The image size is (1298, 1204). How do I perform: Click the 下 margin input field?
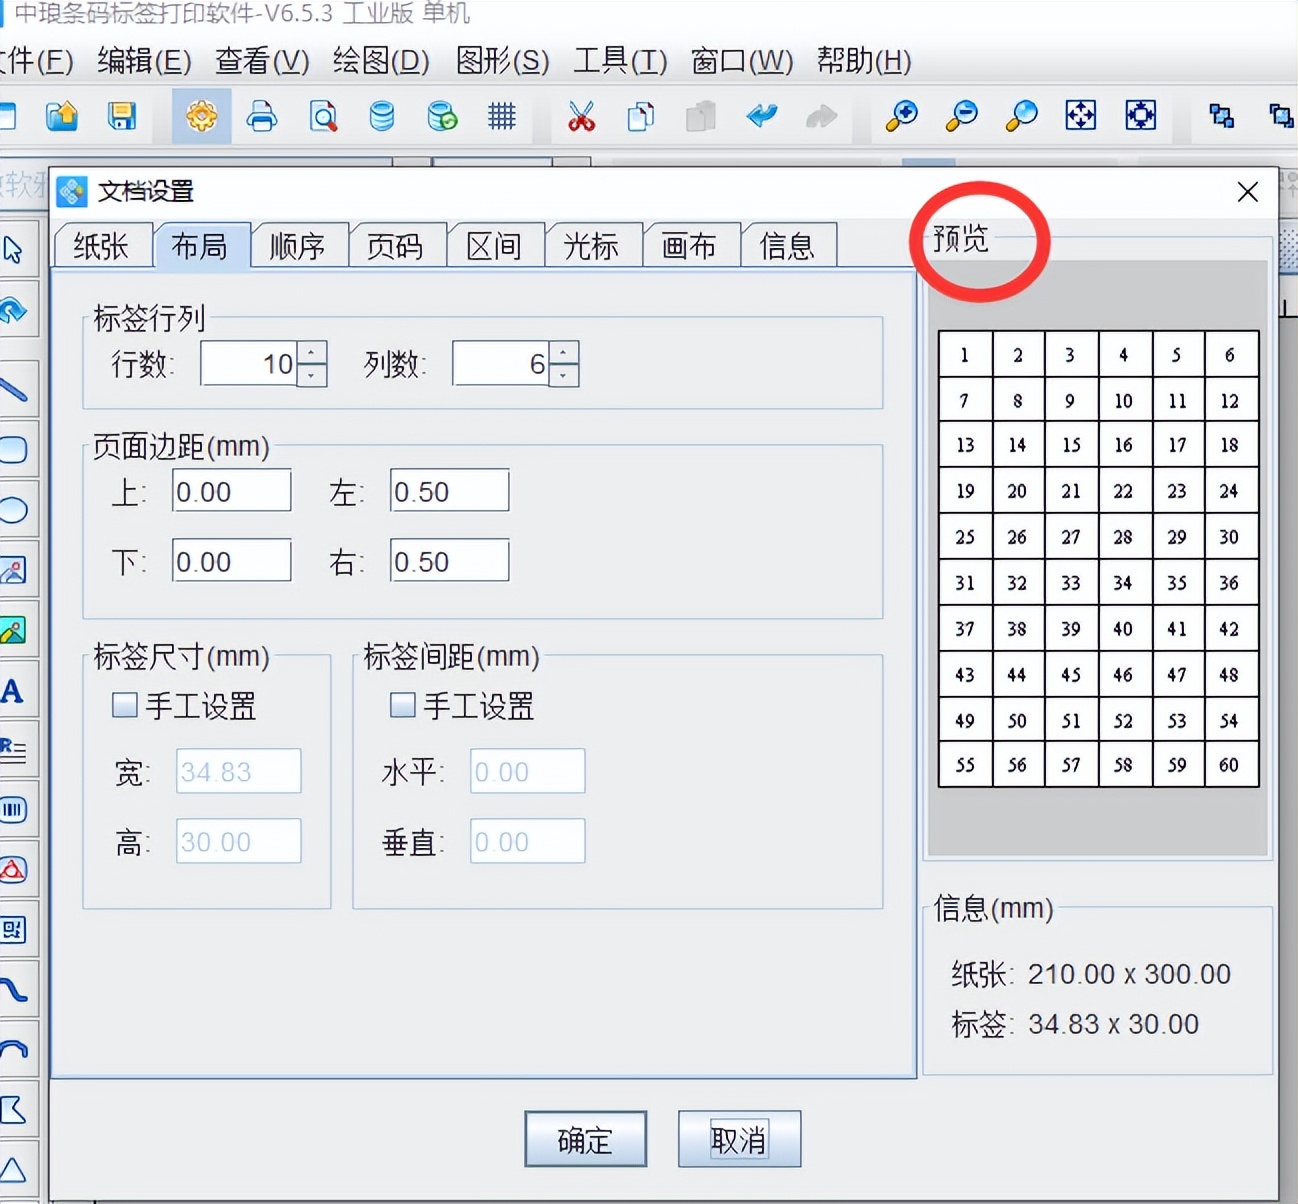[x=232, y=561]
